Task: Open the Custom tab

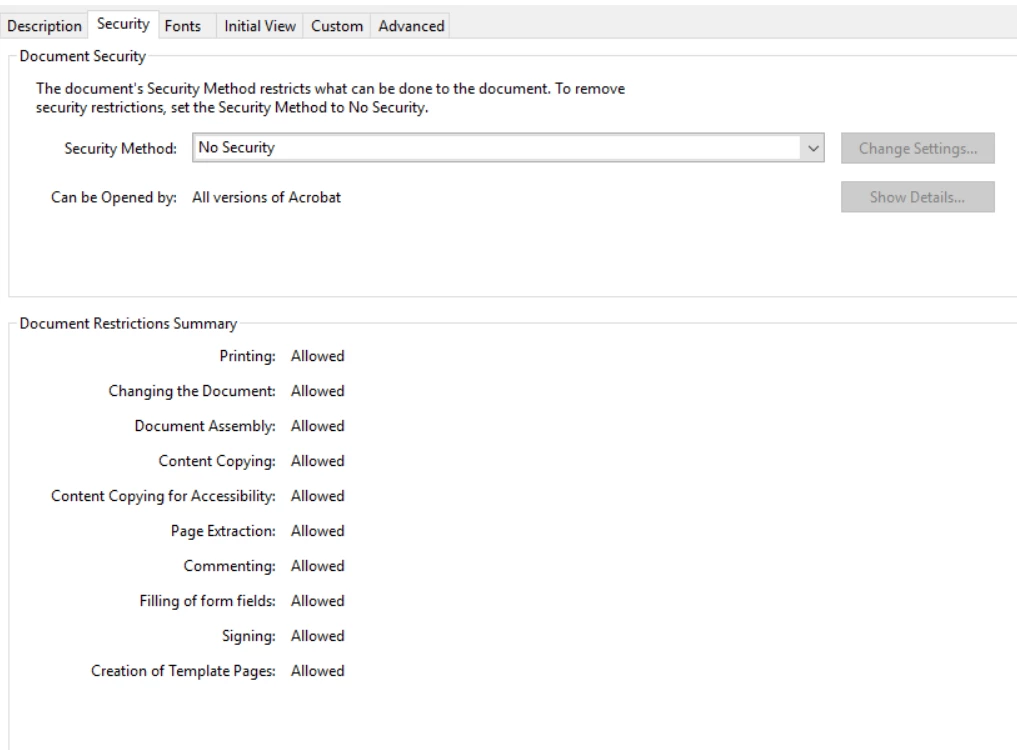Action: coord(337,26)
